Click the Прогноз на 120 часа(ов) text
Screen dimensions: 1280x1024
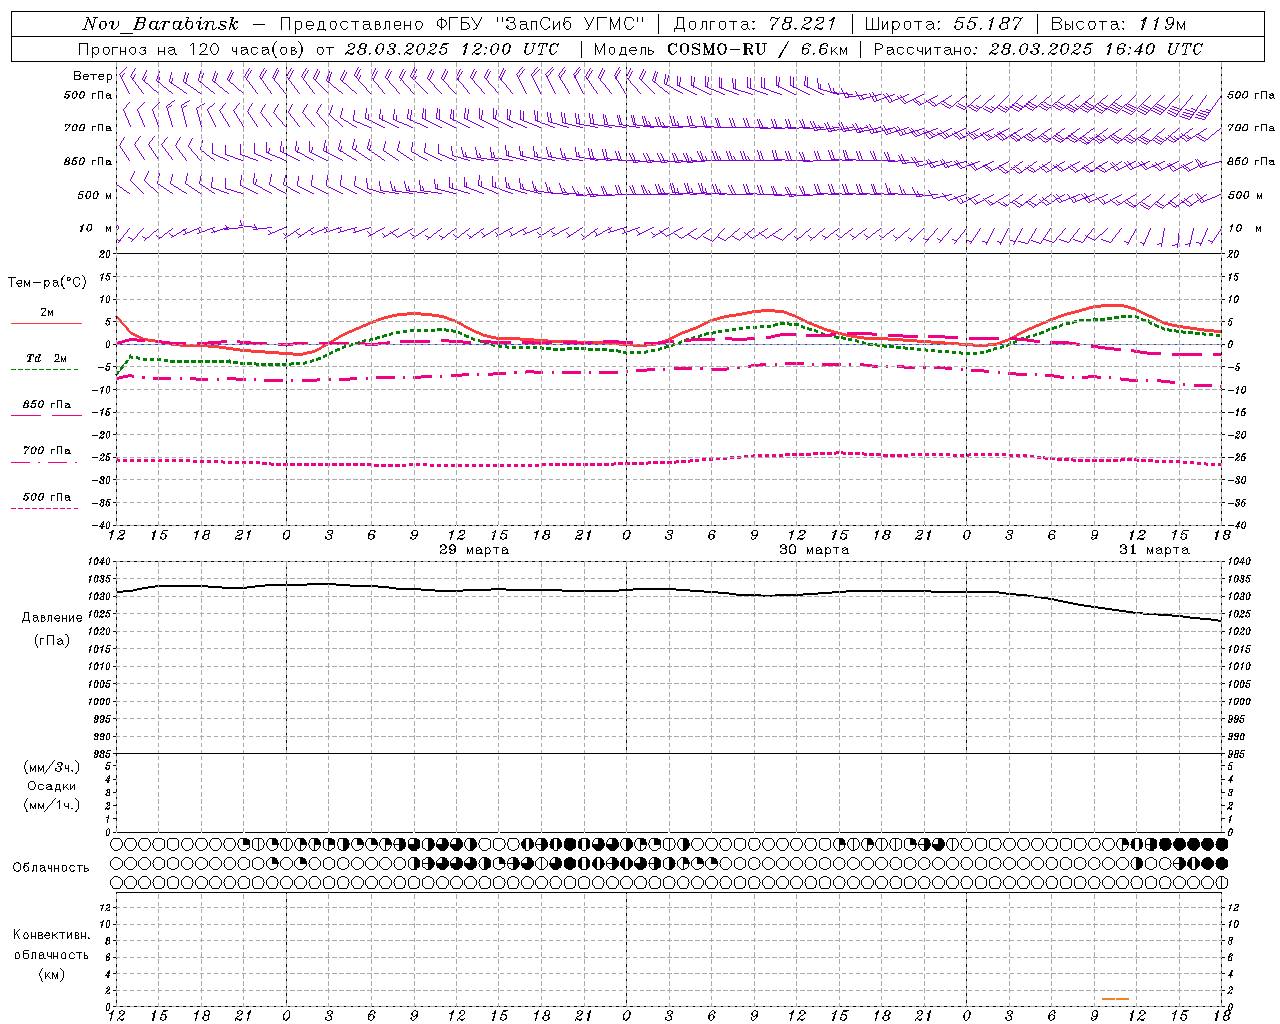(192, 49)
